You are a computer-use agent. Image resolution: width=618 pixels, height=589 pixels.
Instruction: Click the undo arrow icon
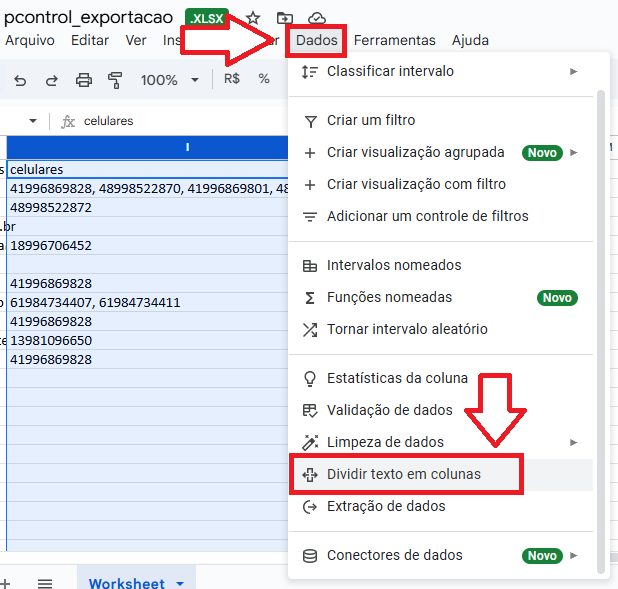[21, 79]
